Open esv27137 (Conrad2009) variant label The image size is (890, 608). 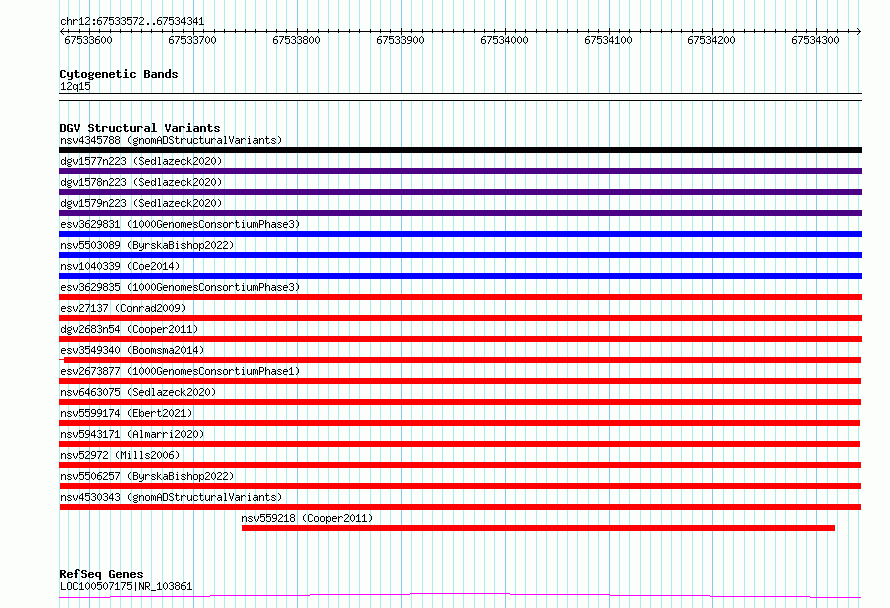pyautogui.click(x=123, y=308)
